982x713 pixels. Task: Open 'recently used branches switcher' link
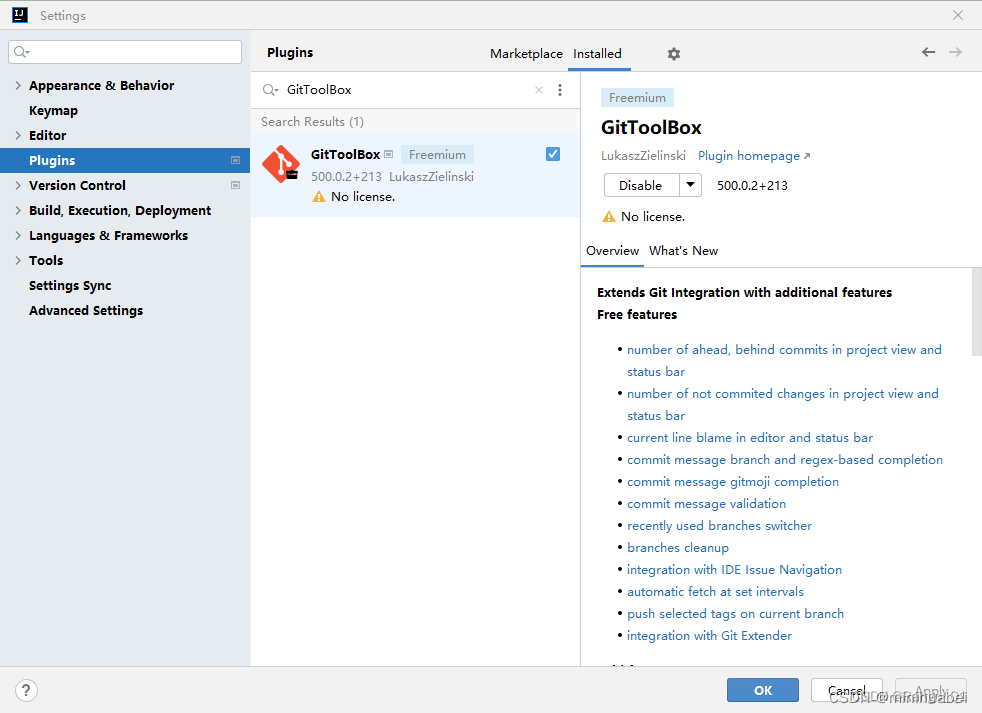click(720, 526)
